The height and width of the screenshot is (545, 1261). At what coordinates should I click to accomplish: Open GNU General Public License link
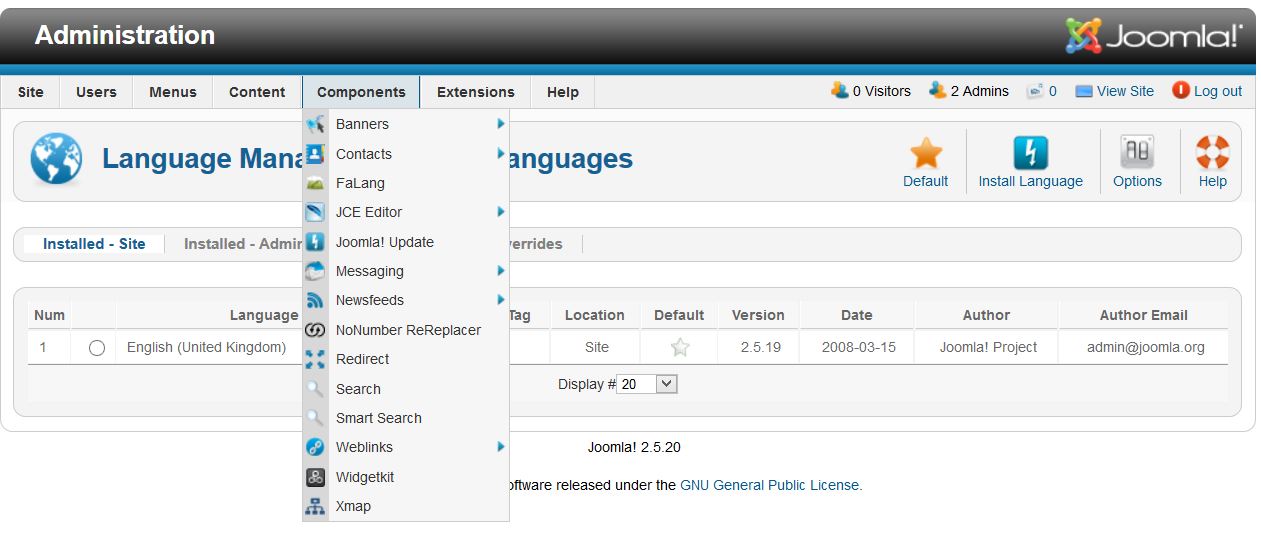(x=771, y=485)
